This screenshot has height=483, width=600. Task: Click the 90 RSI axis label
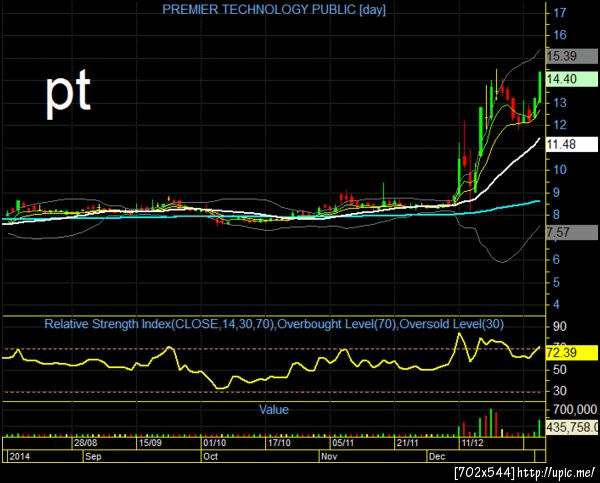560,326
